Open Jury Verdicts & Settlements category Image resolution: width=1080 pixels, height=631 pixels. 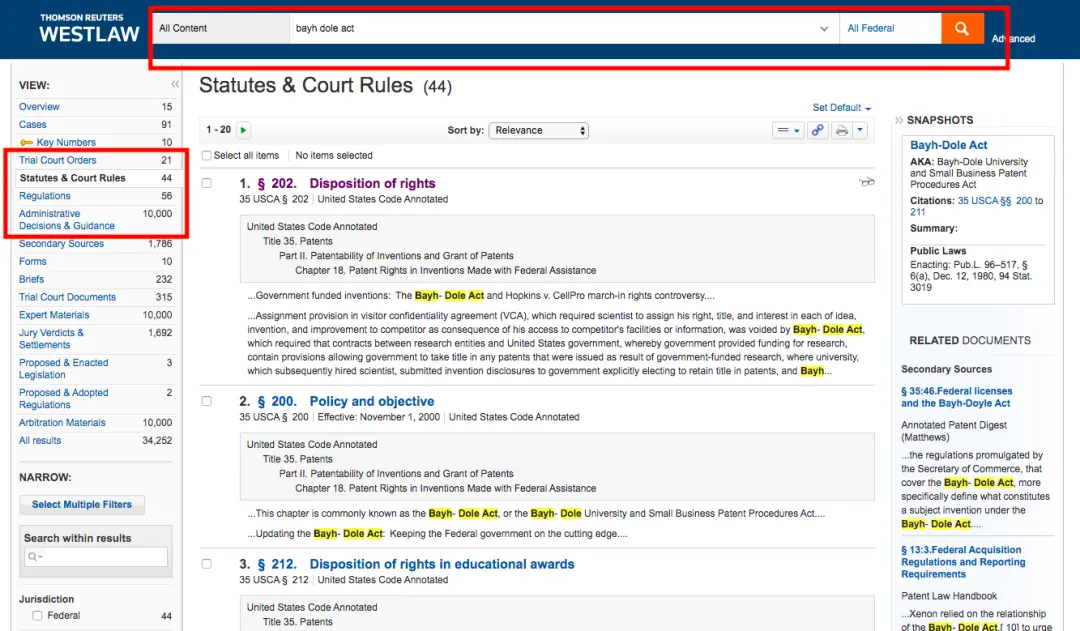52,339
